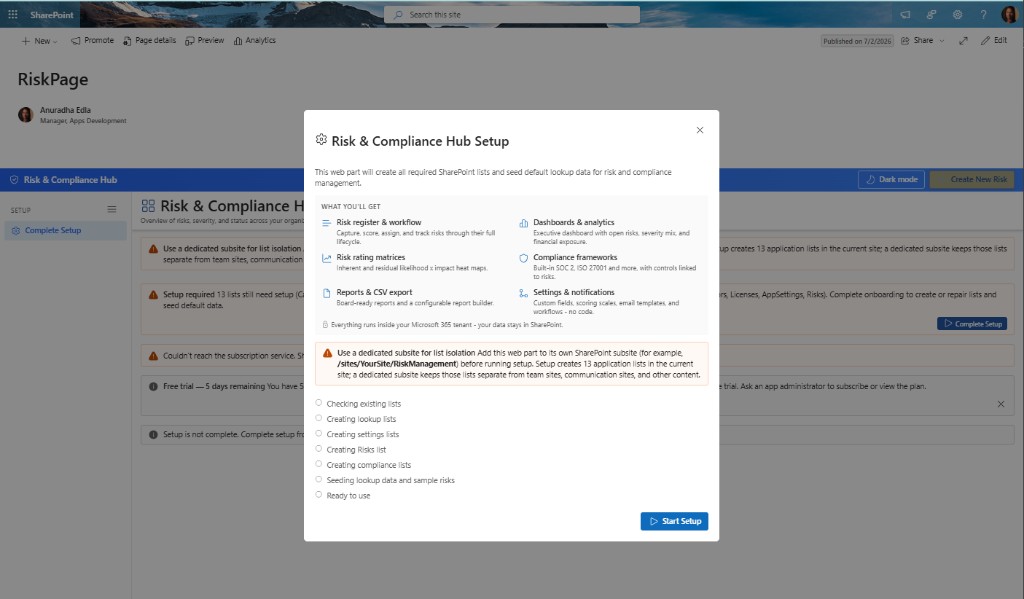Screen dimensions: 1024x599
Task: Select the Seeding lookup data step
Action: point(385,480)
